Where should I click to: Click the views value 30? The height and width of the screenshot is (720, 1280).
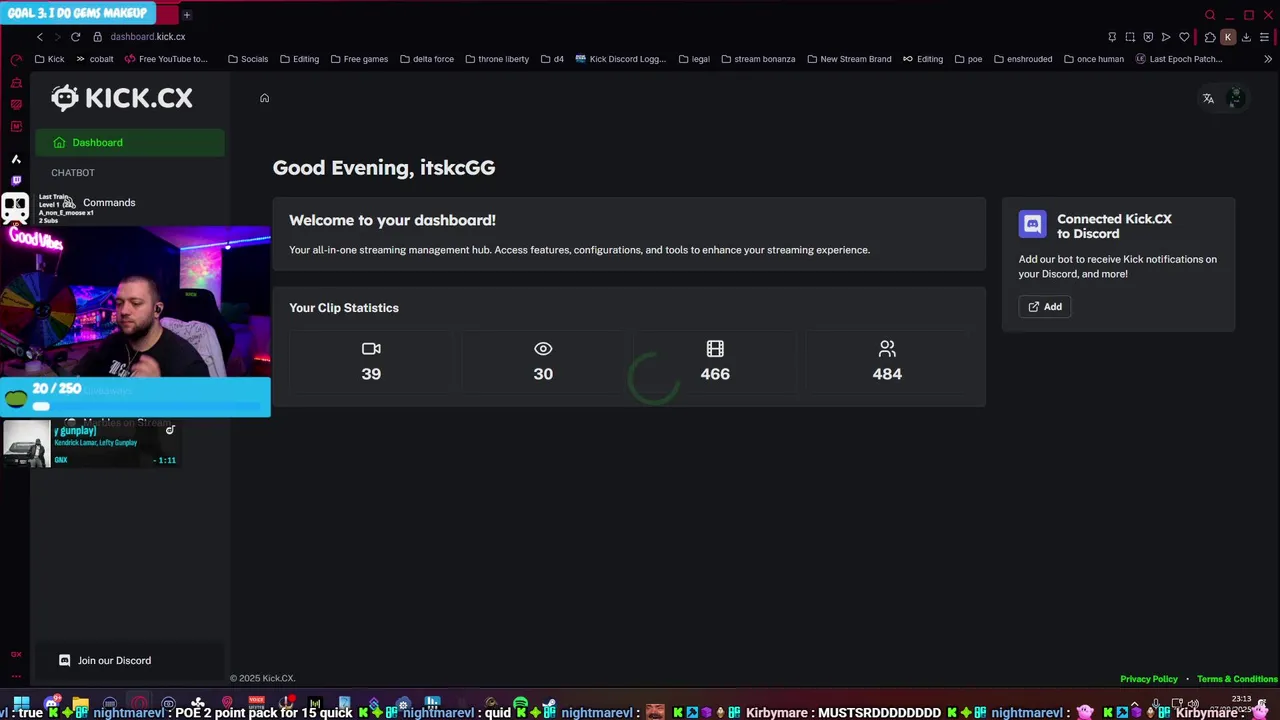[x=543, y=374]
